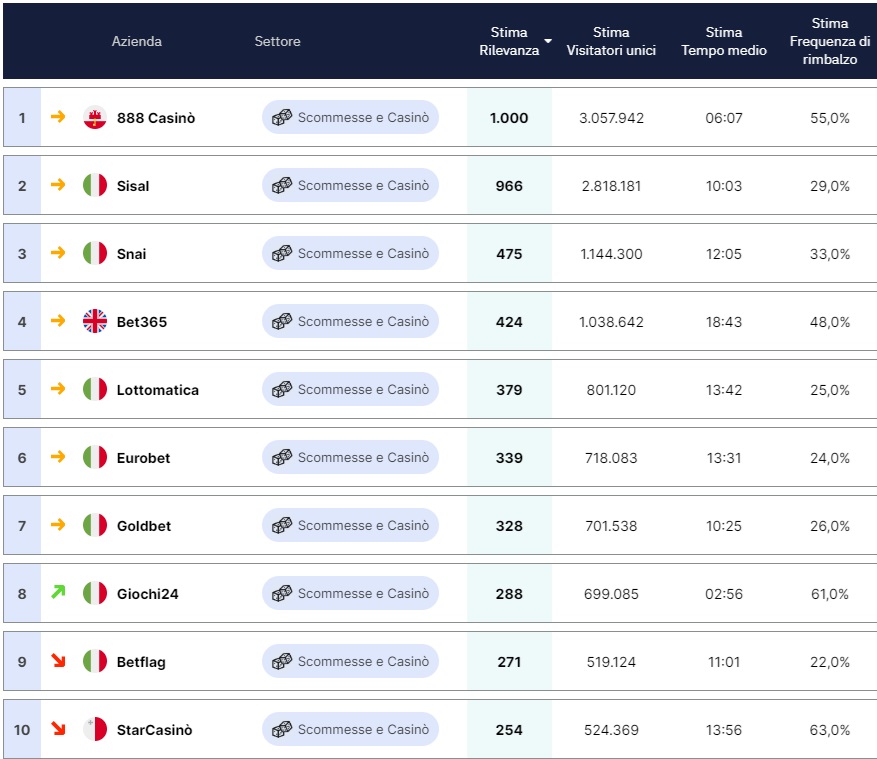Click the Malta flag beside StarCasinò
Image resolution: width=877 pixels, height=759 pixels.
(x=95, y=729)
